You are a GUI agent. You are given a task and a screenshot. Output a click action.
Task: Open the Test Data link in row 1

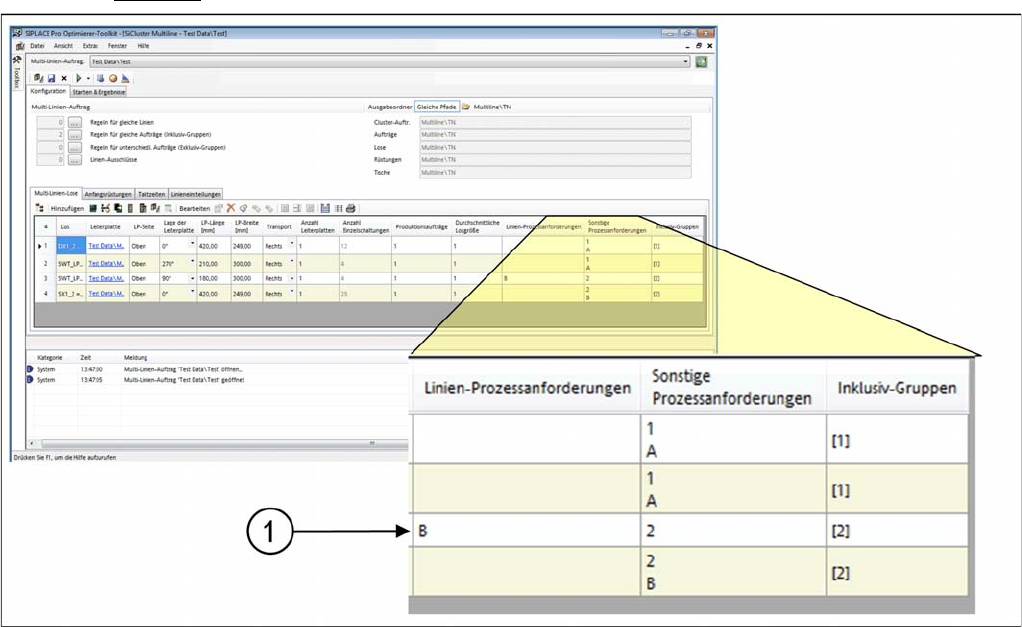(x=106, y=246)
